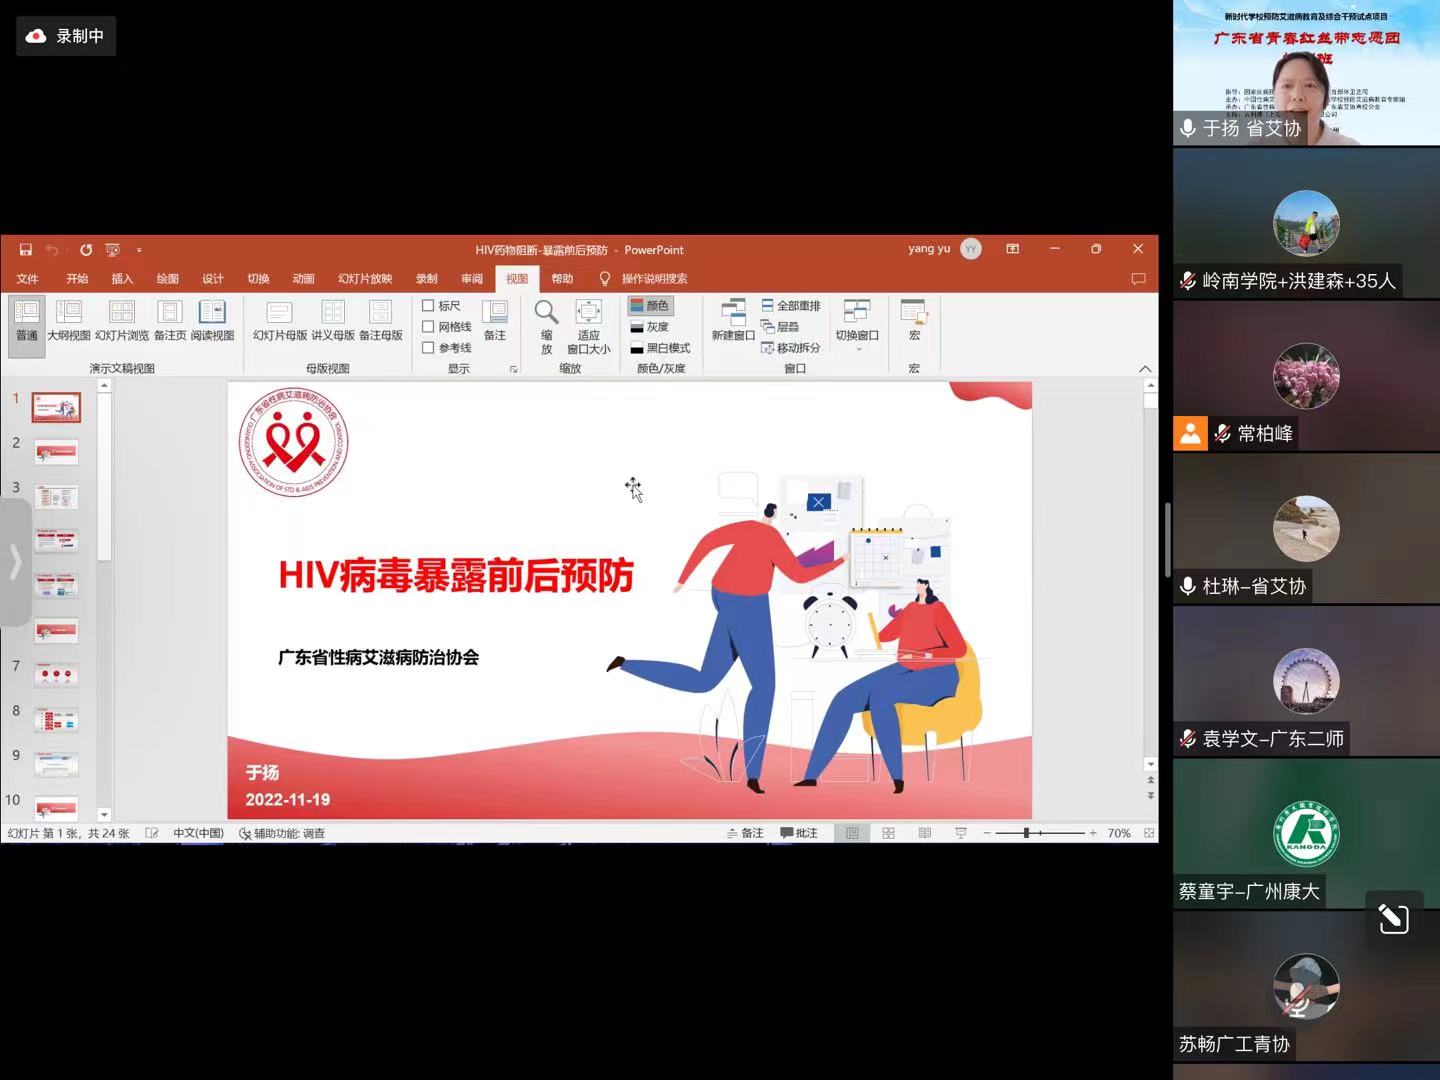1440x1080 pixels.
Task: Click 新建窗口 new window icon
Action: pos(733,320)
